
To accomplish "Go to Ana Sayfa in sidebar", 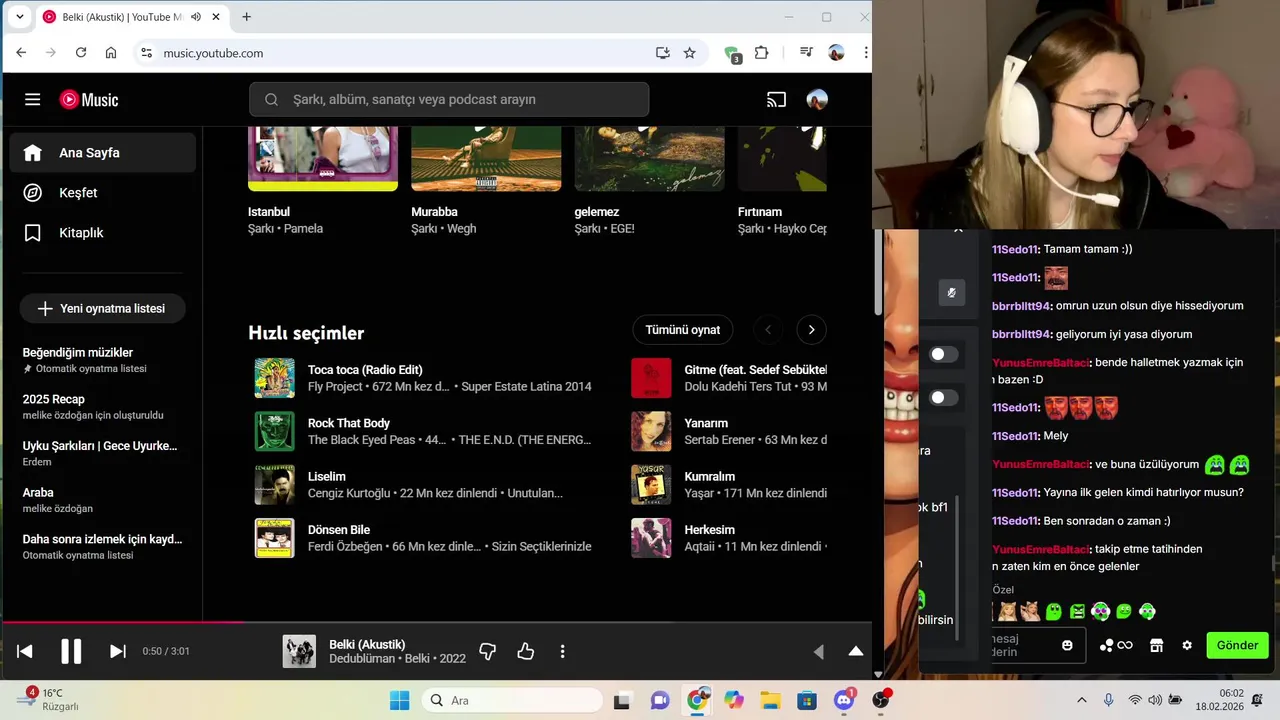I will (x=103, y=153).
